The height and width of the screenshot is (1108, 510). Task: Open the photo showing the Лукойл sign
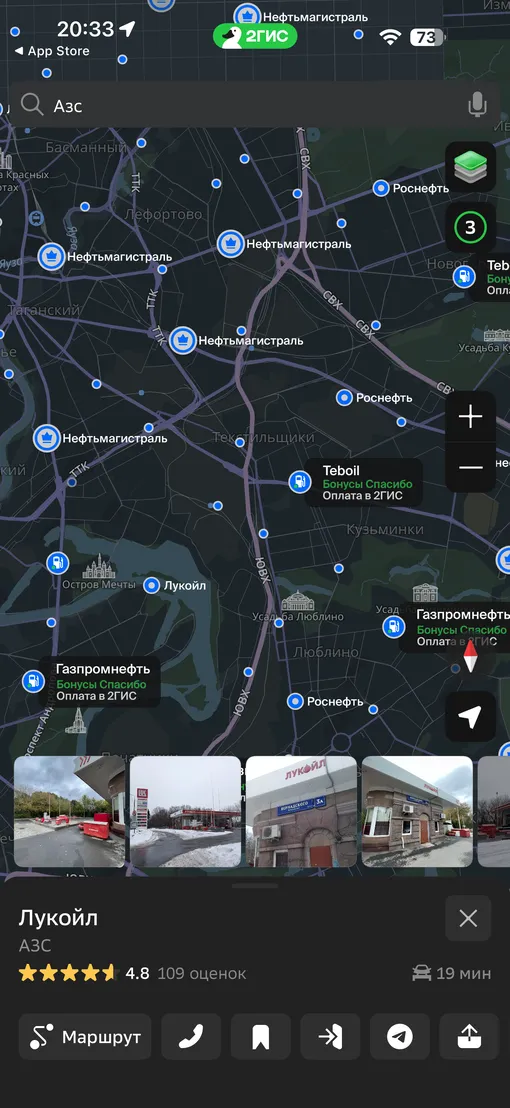[301, 812]
